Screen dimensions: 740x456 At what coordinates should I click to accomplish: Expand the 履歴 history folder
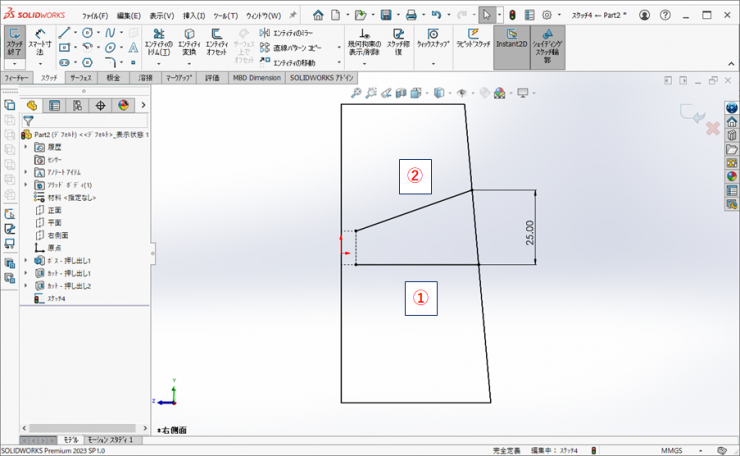point(26,147)
